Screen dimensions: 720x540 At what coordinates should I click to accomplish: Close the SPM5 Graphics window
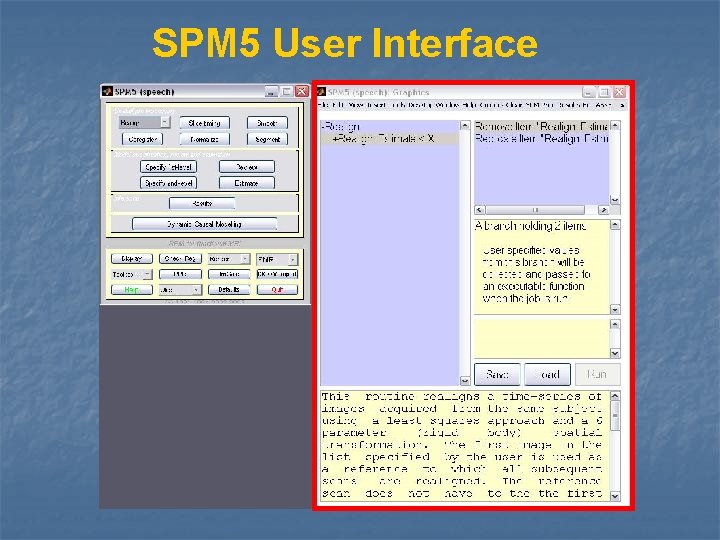click(x=619, y=92)
